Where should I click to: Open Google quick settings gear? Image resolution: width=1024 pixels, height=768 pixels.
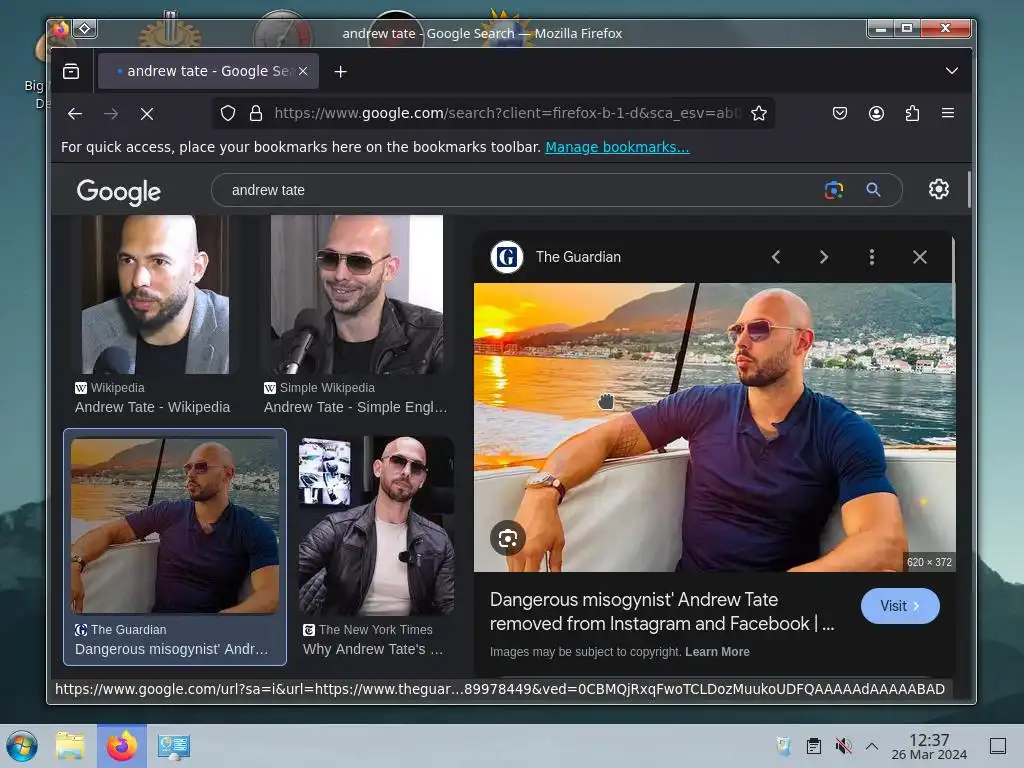(x=938, y=189)
